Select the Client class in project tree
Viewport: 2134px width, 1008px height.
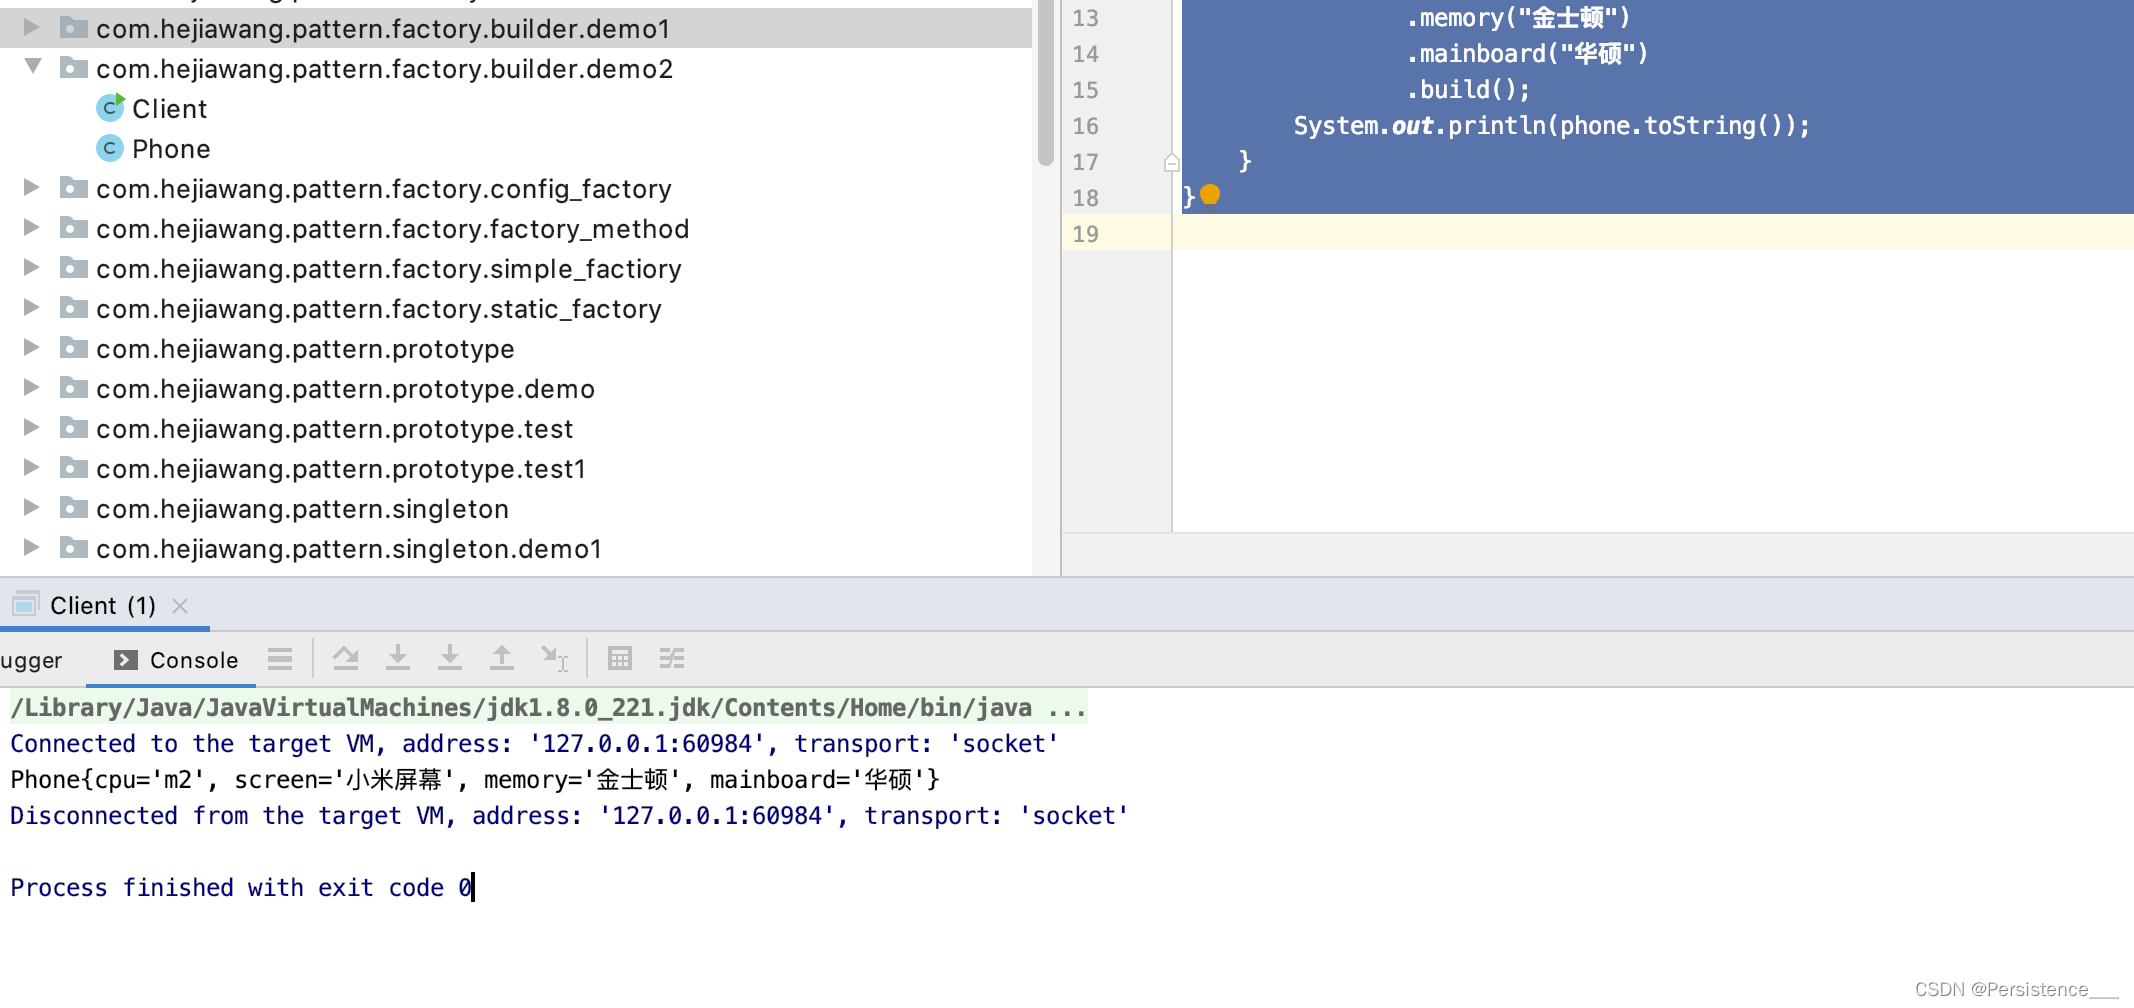169,108
